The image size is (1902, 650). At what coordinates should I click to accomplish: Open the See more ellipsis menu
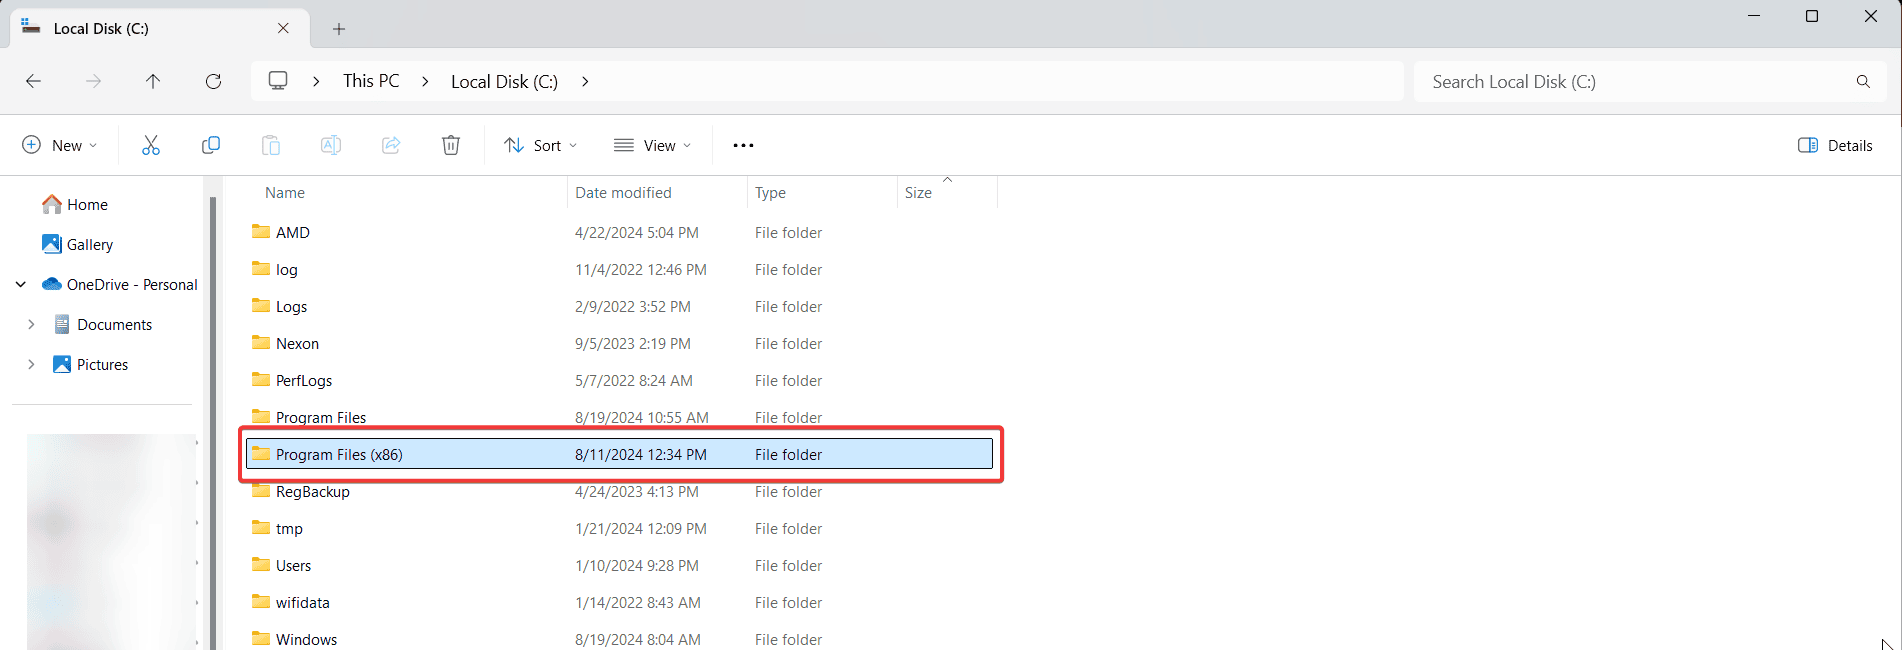point(743,146)
